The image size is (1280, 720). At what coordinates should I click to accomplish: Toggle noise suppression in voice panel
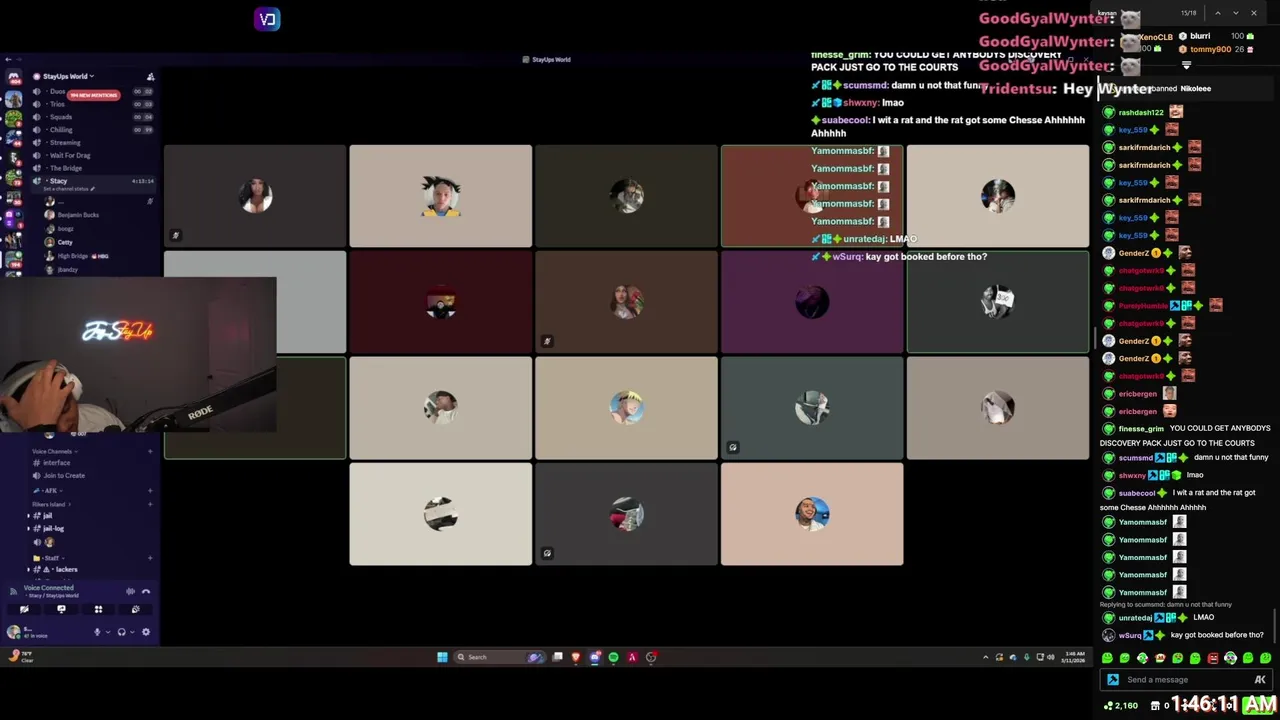(130, 591)
